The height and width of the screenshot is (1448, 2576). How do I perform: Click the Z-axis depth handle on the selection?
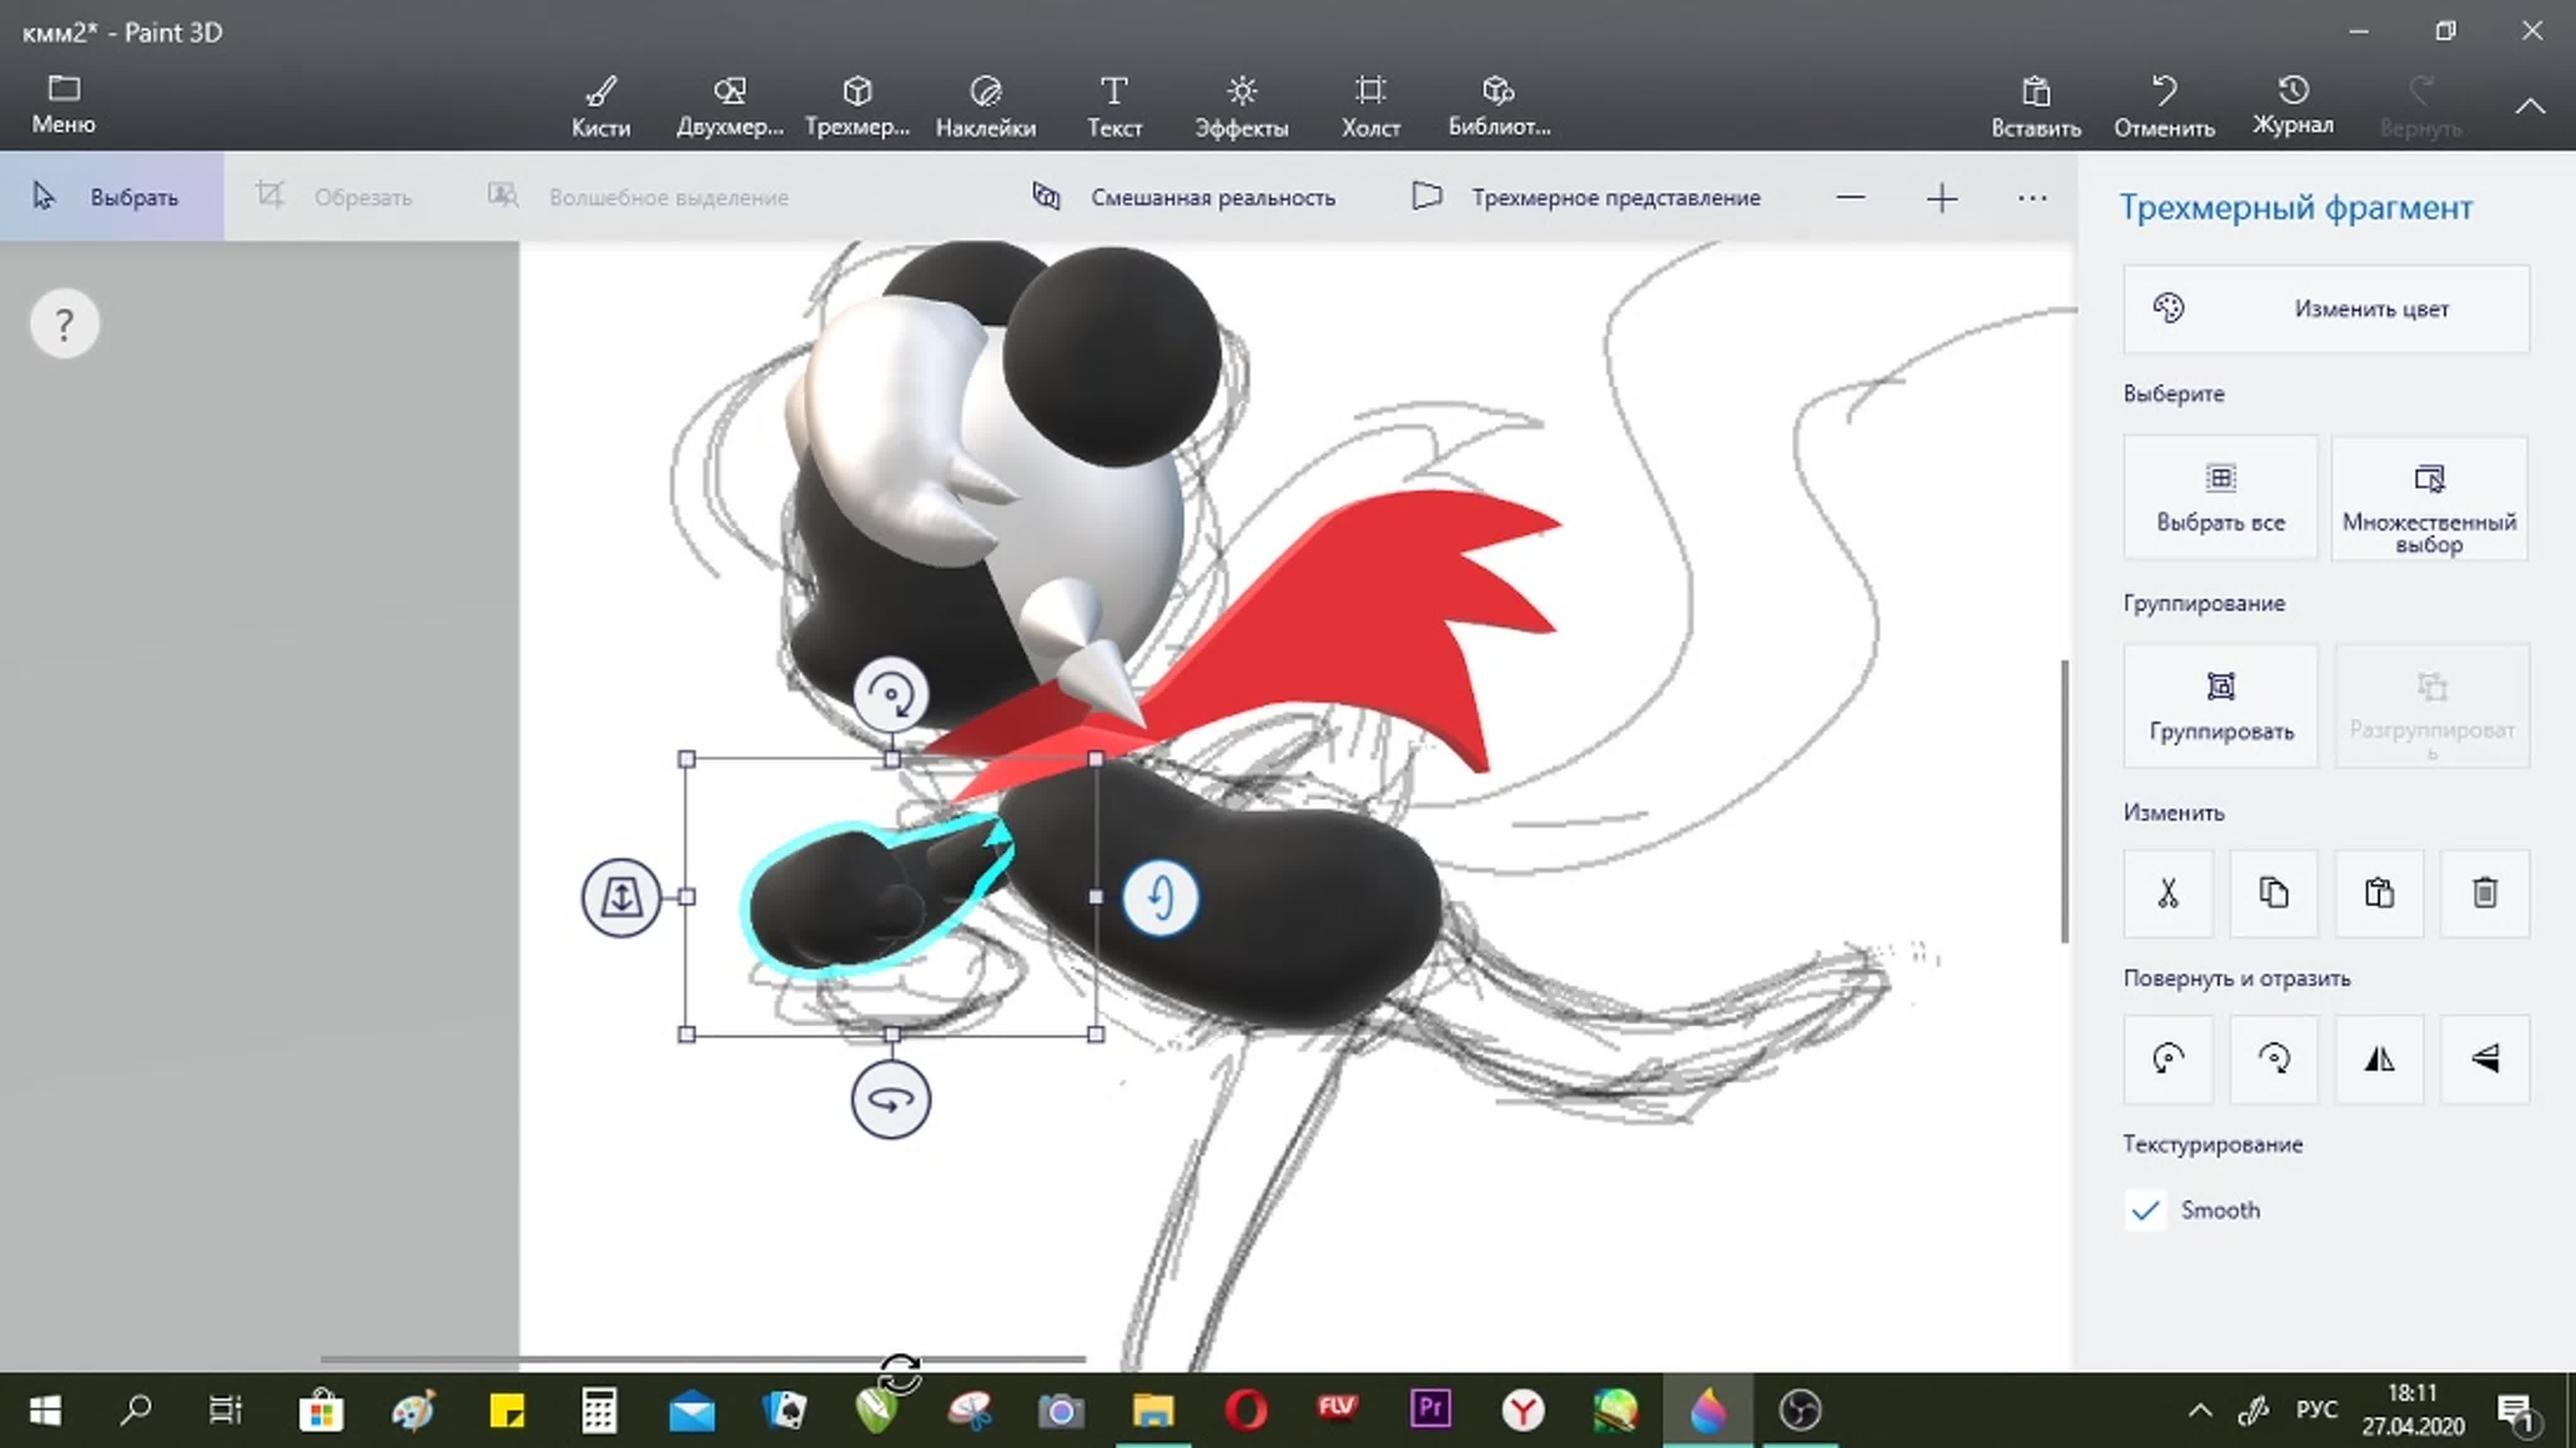621,897
